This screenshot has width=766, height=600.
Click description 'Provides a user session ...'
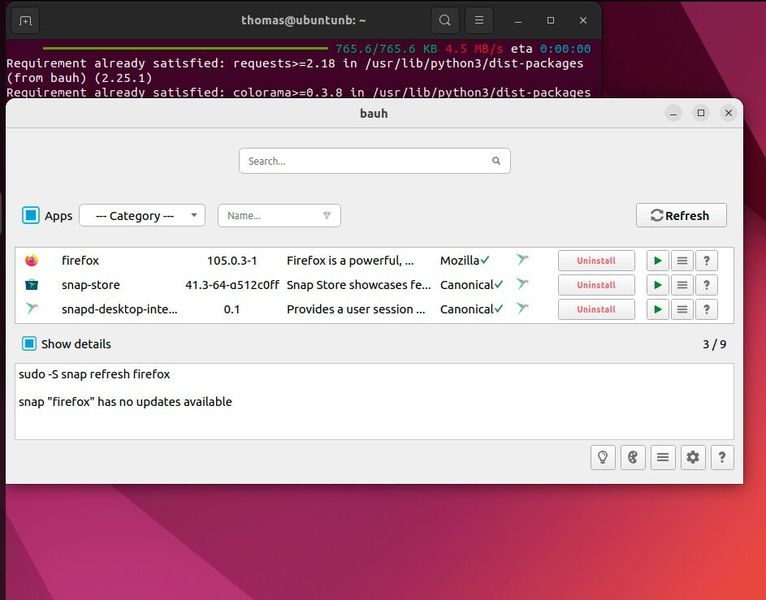point(356,309)
